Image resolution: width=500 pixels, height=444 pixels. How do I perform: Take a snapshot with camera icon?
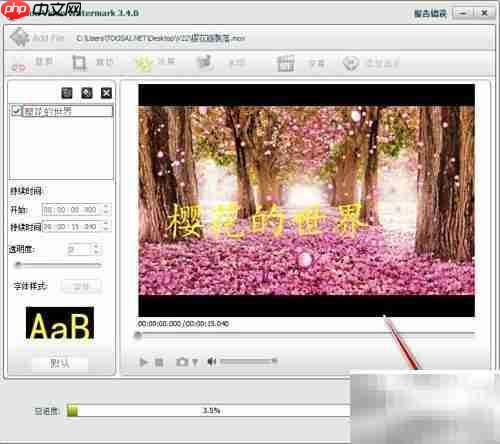point(182,362)
